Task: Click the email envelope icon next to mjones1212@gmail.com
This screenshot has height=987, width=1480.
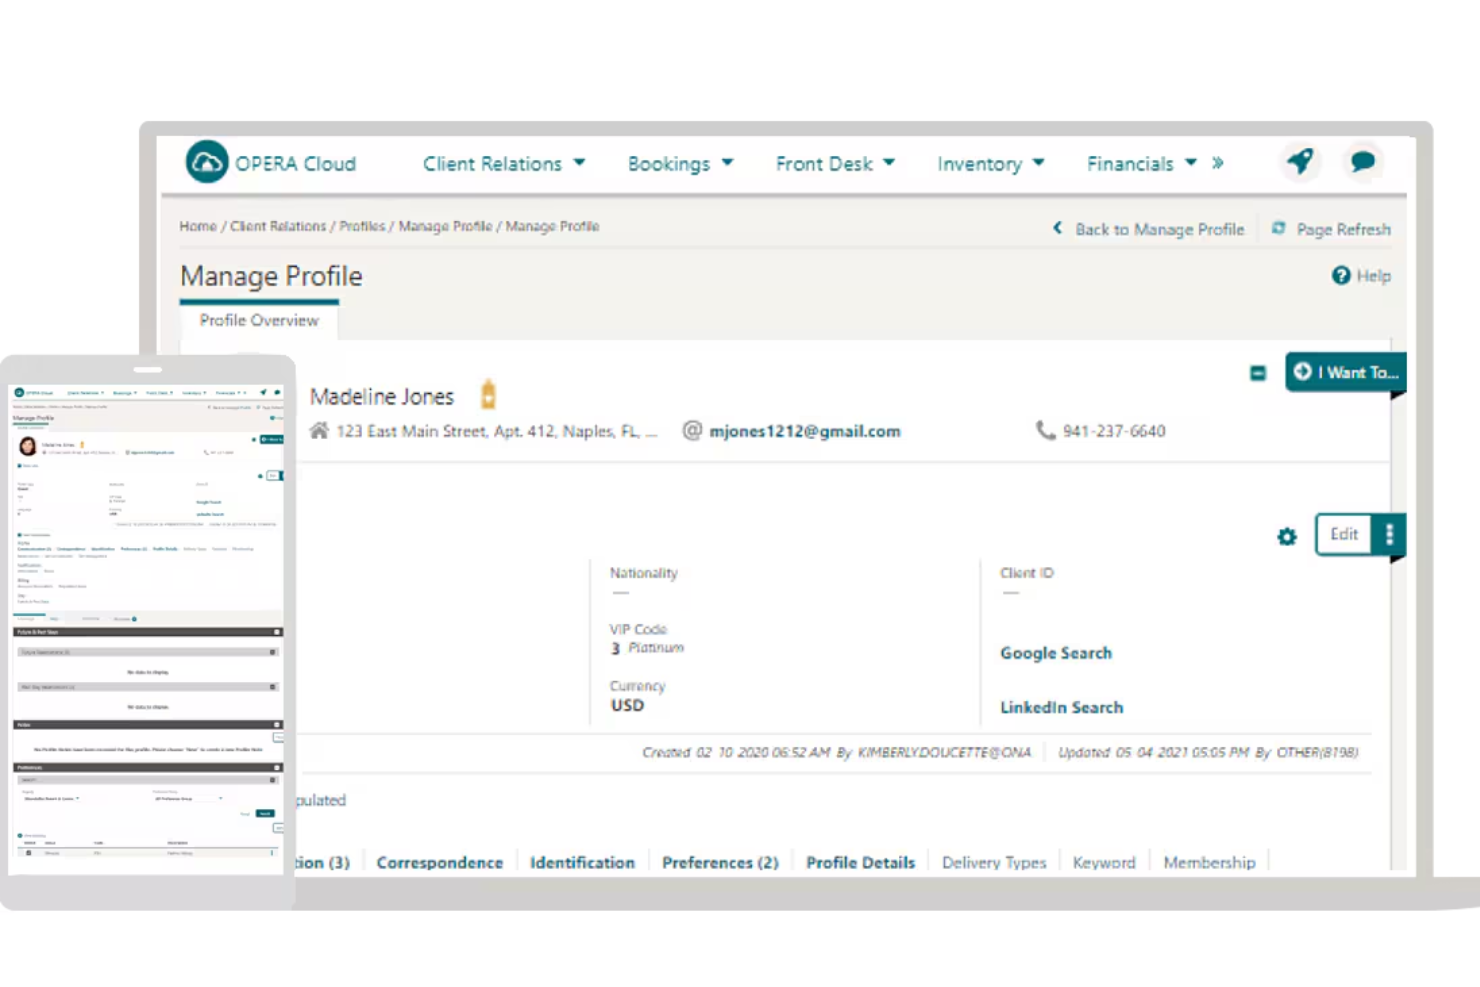Action: (691, 431)
